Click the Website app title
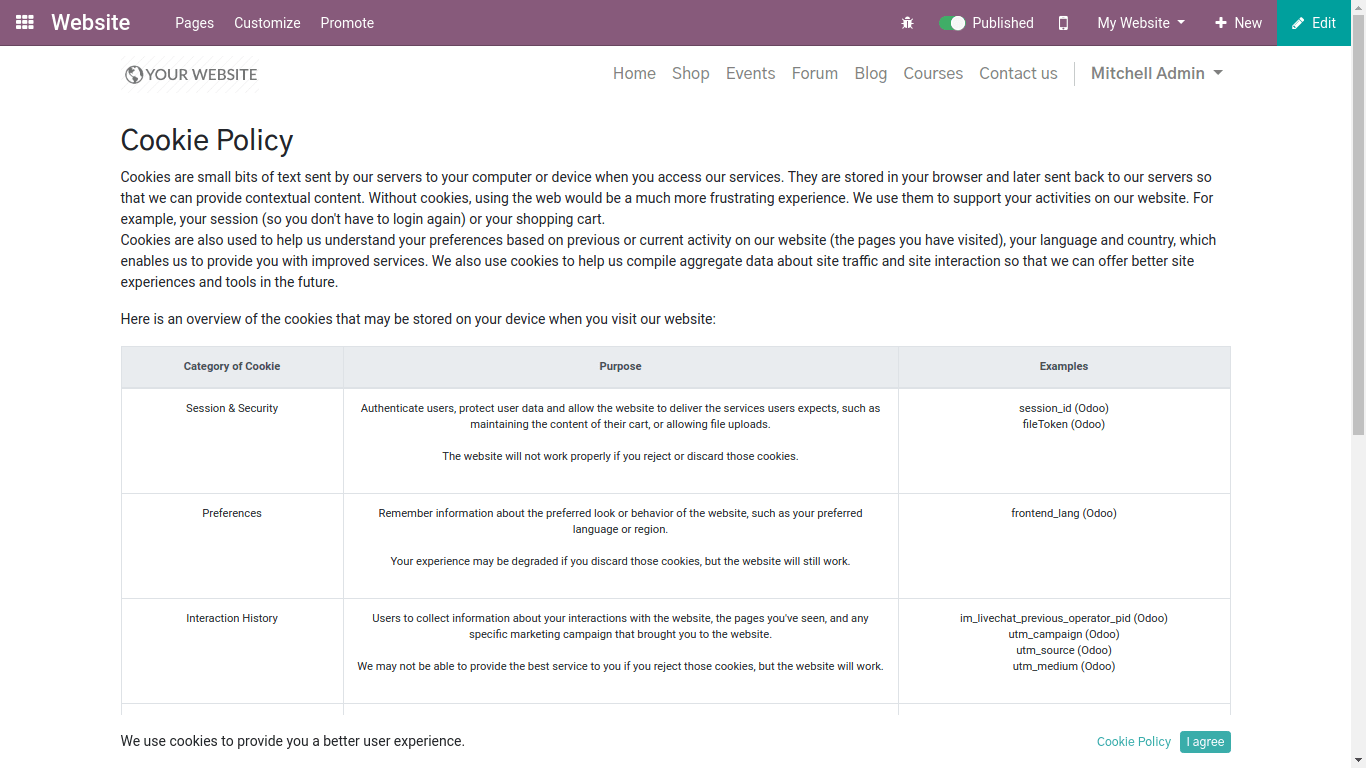Viewport: 1366px width, 768px height. click(x=91, y=22)
